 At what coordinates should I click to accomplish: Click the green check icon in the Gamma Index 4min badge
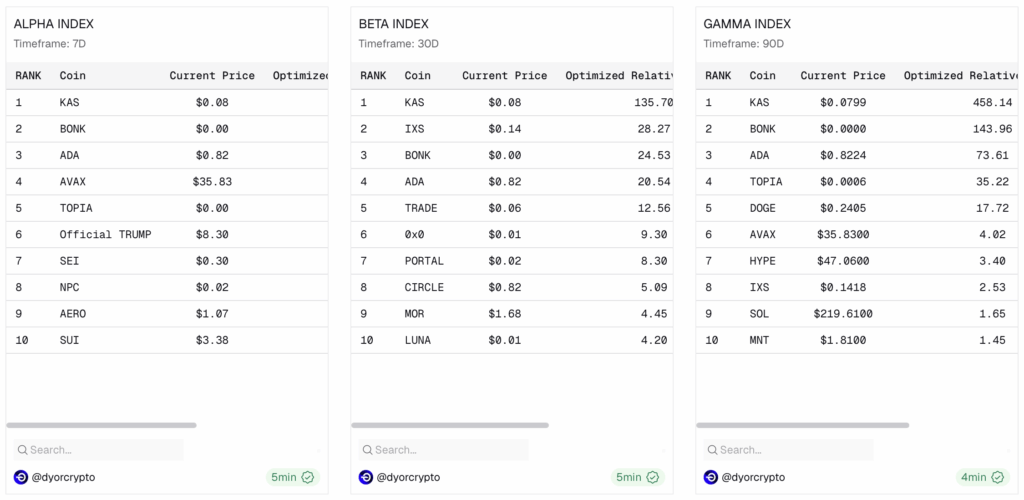pyautogui.click(x=998, y=477)
